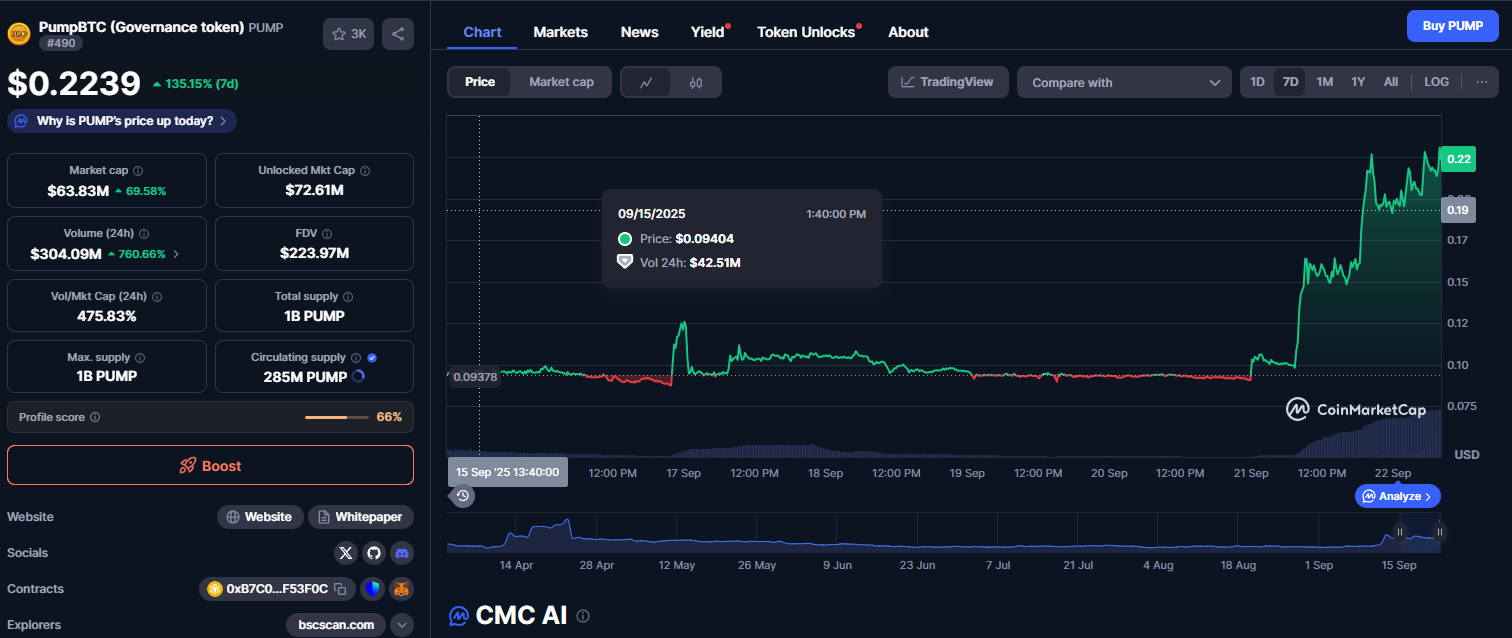
Task: Expand the Volume (24h) details arrow
Action: pos(177,254)
